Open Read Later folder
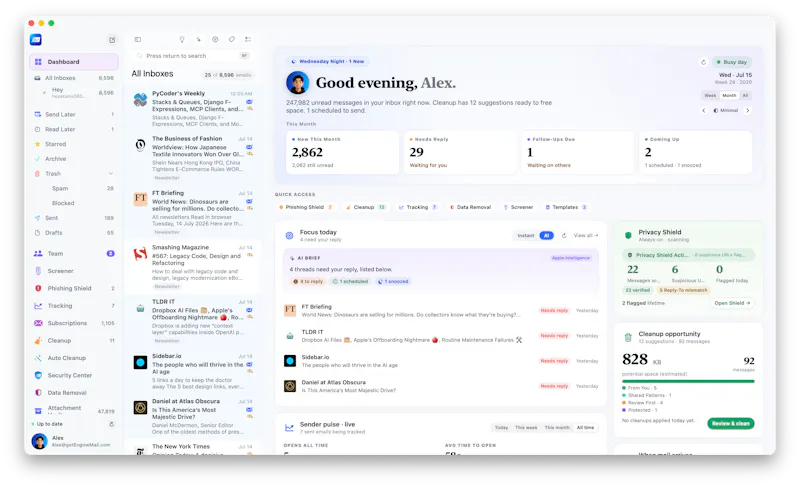Screen dimensions: 800x487 point(74,129)
